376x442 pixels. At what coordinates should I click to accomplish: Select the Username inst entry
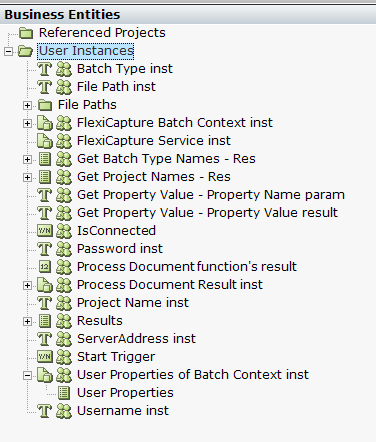click(123, 411)
